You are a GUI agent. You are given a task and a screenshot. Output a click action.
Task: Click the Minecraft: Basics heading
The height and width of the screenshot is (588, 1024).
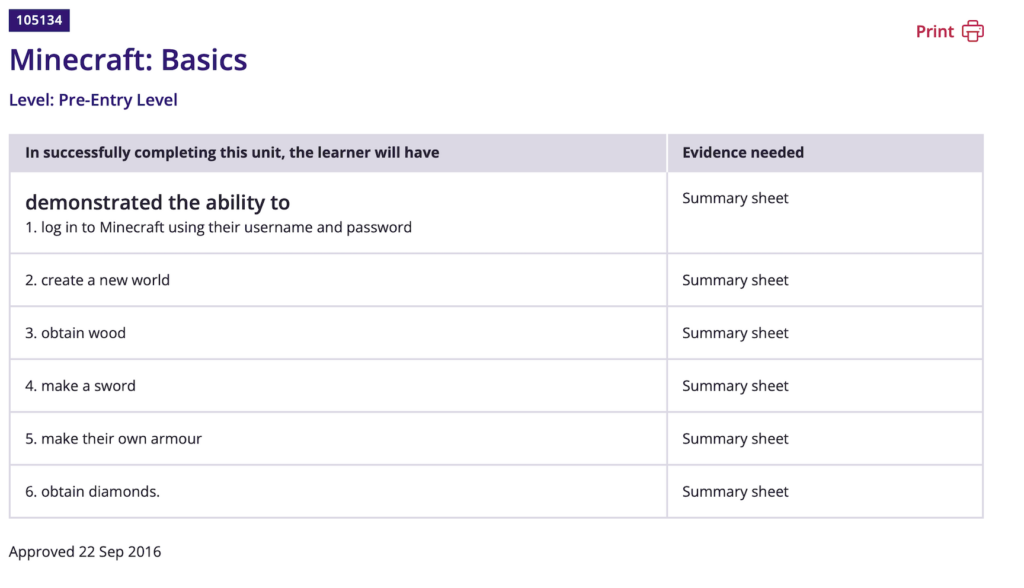pyautogui.click(x=128, y=60)
